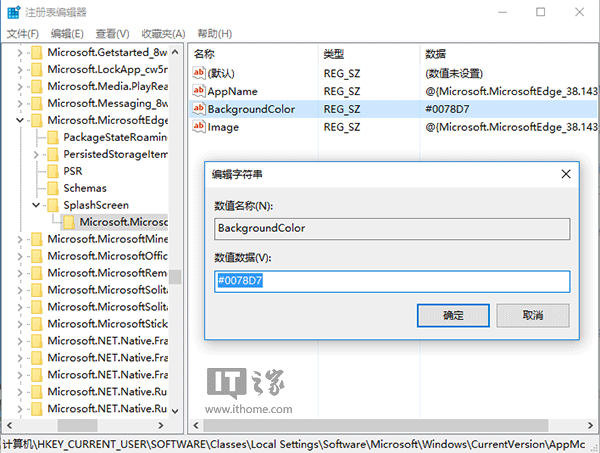The height and width of the screenshot is (453, 600).
Task: Select the PersistedStorageItem folder icon
Action: [x=53, y=154]
